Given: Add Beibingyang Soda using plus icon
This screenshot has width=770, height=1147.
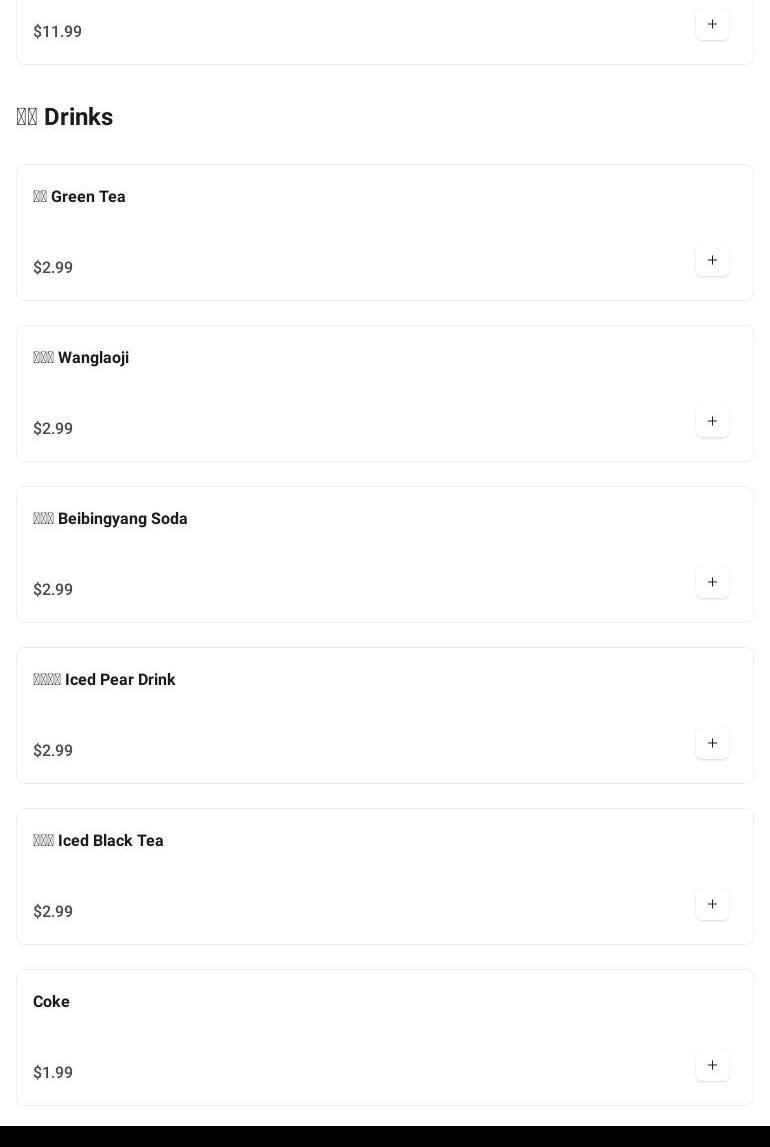Looking at the screenshot, I should 712,582.
